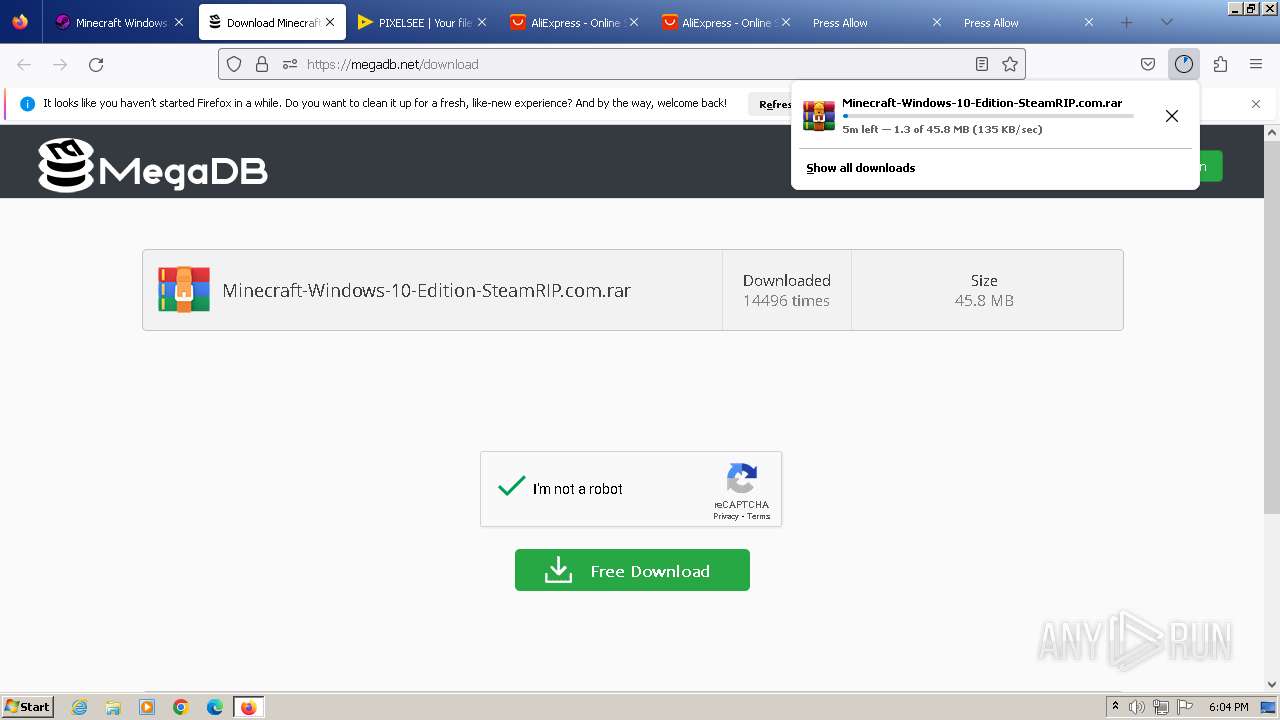Show all downloads
The image size is (1280, 720).
click(860, 168)
